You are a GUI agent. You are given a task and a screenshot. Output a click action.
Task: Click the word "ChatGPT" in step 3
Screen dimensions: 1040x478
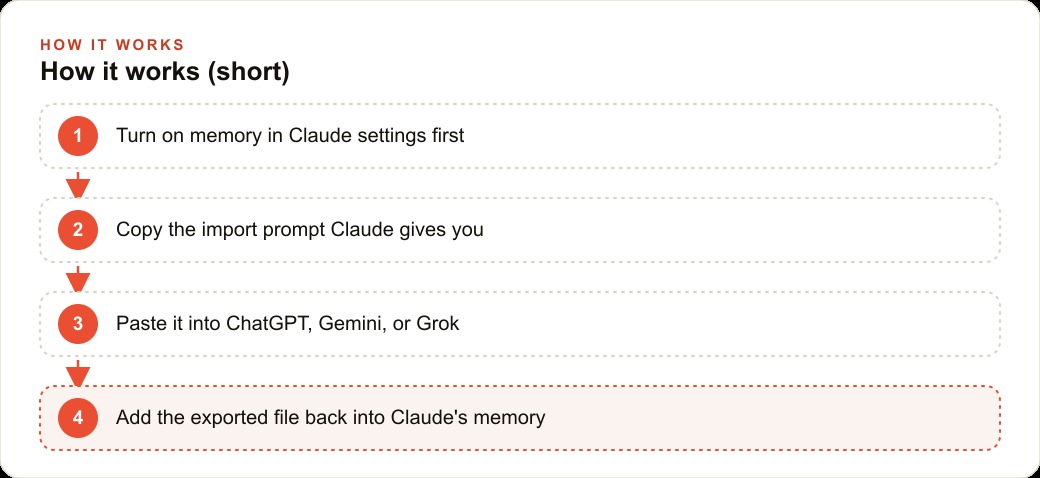[x=268, y=324]
